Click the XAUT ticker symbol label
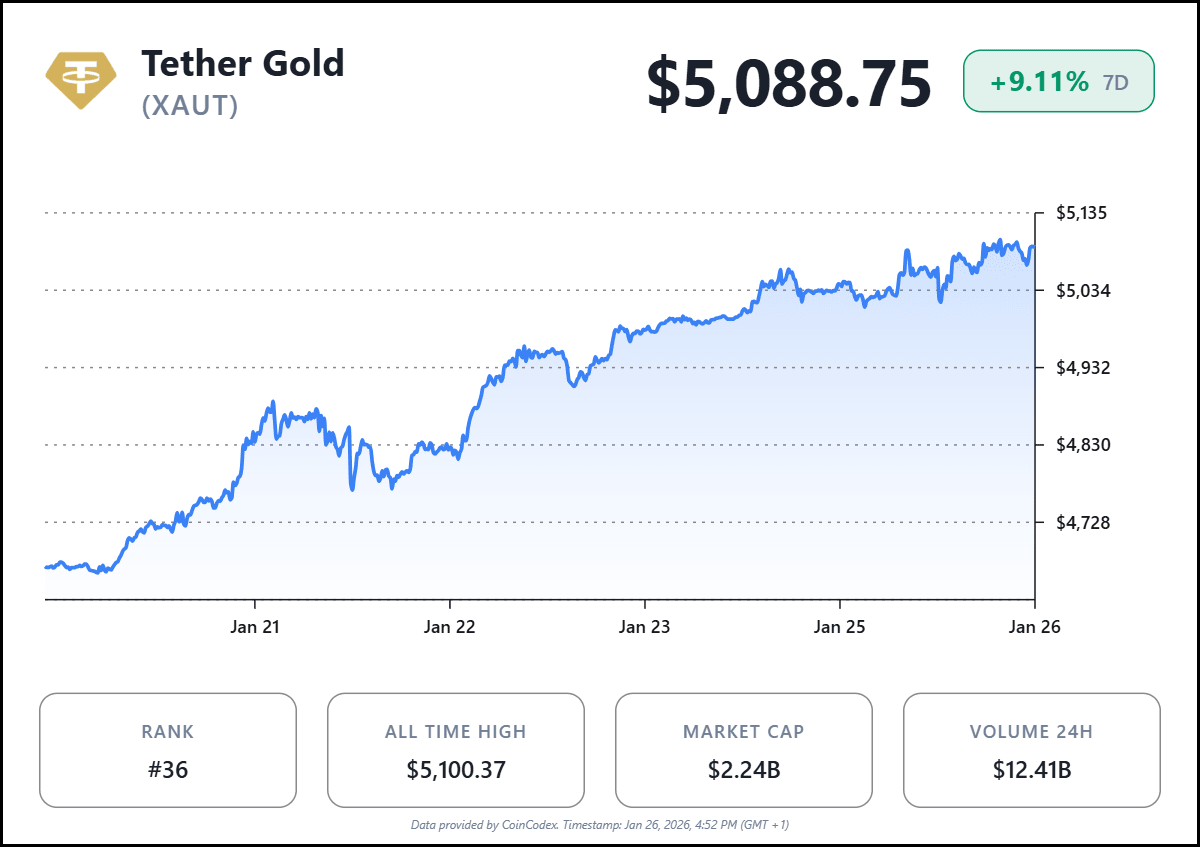 point(190,106)
